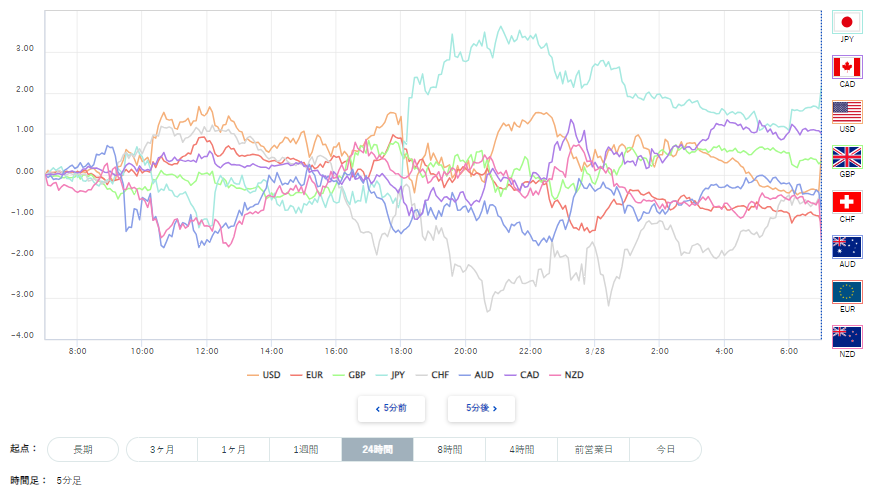Click the 3/28 date axis label
Screen dimensions: 873x500
[x=595, y=351]
